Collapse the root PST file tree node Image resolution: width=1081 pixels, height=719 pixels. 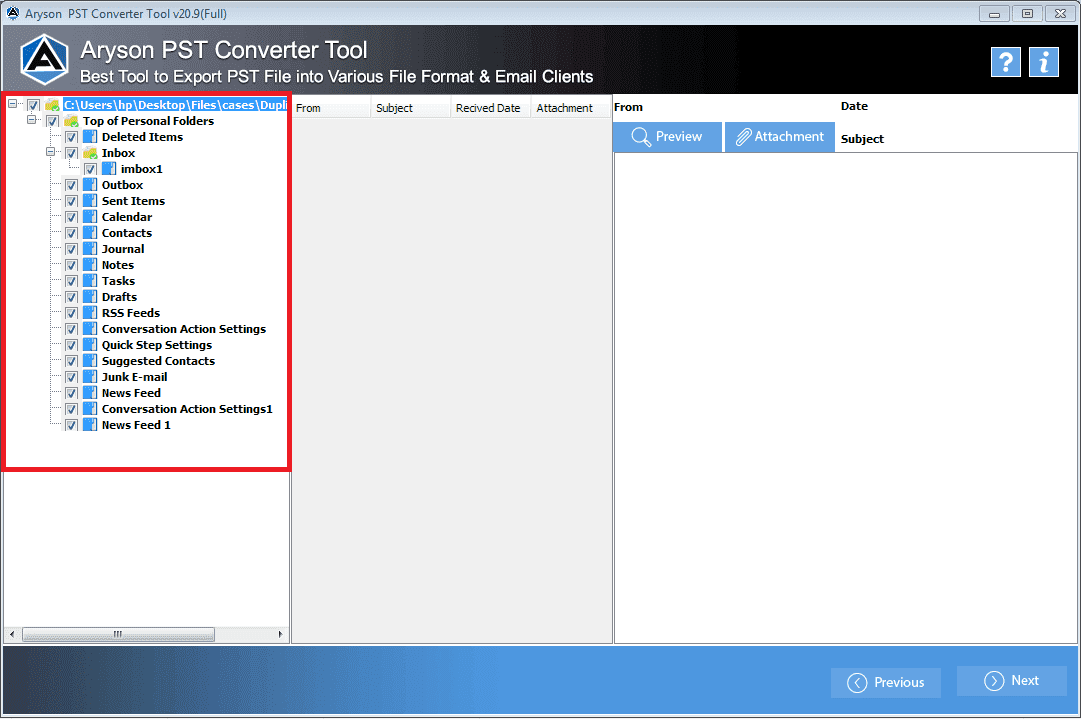pyautogui.click(x=12, y=103)
